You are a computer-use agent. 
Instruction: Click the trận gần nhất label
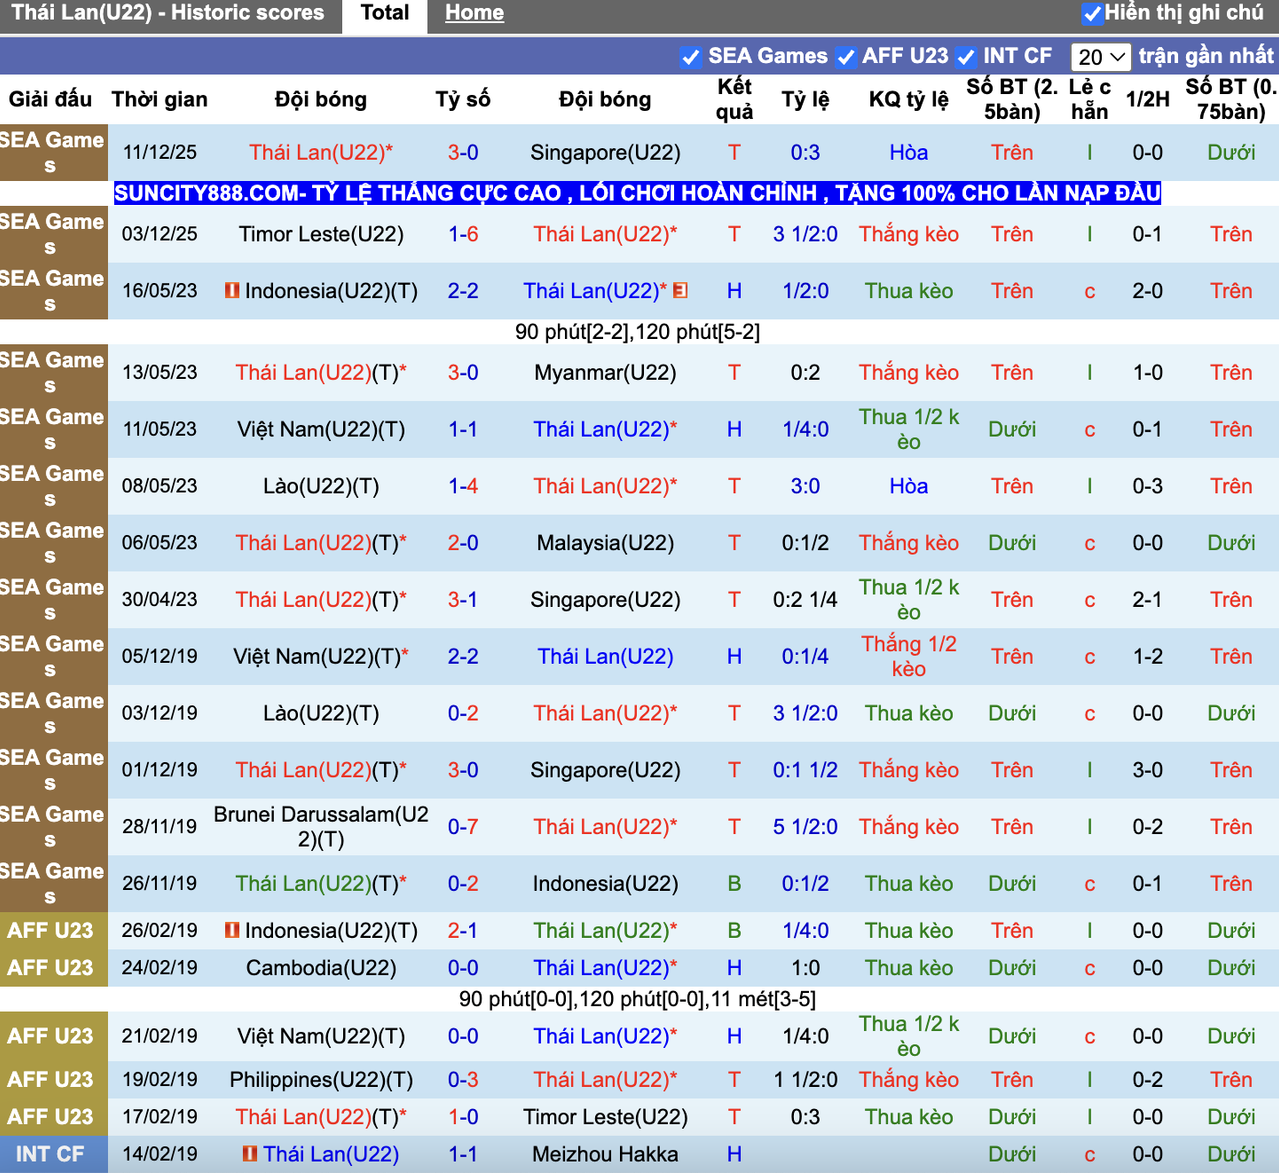point(1206,56)
